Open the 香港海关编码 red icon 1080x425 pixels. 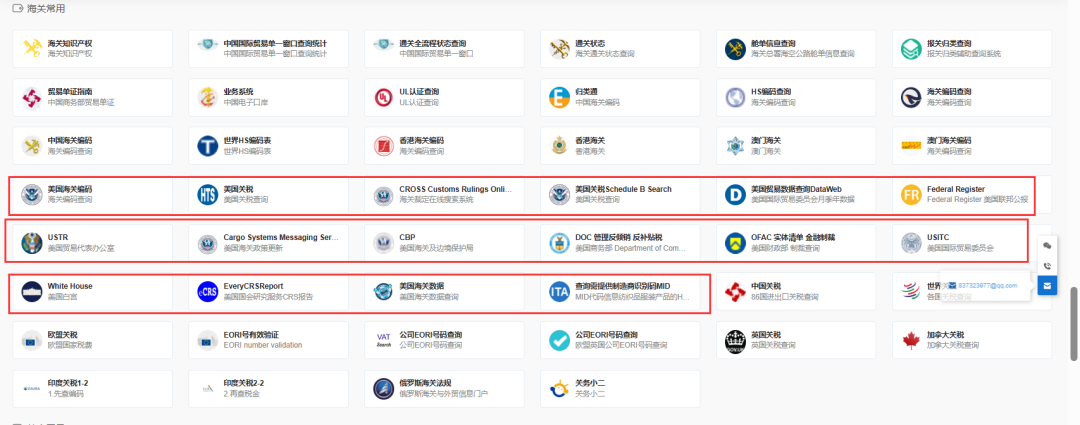(384, 146)
